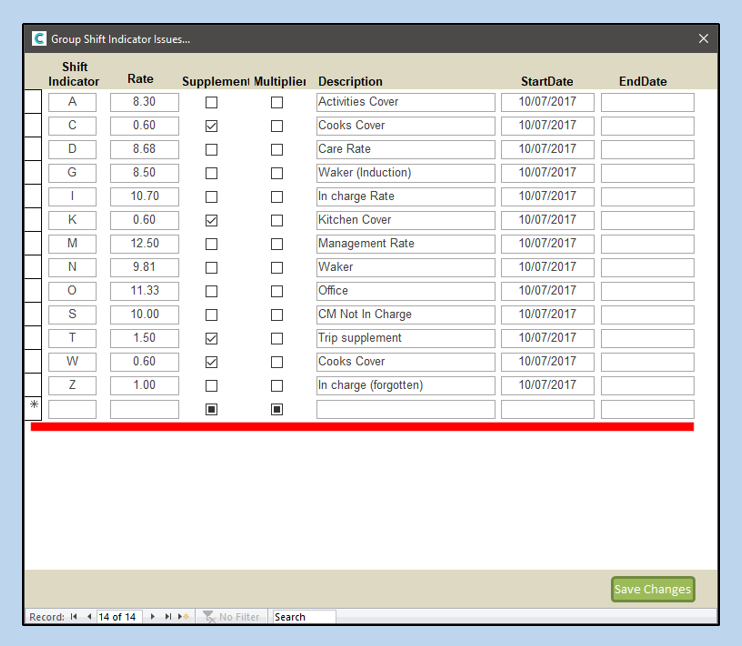Jump to last record arrow

tap(168, 617)
